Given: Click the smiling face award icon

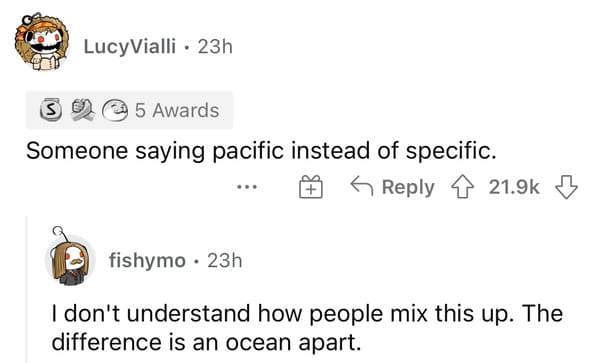Looking at the screenshot, I should (x=115, y=110).
